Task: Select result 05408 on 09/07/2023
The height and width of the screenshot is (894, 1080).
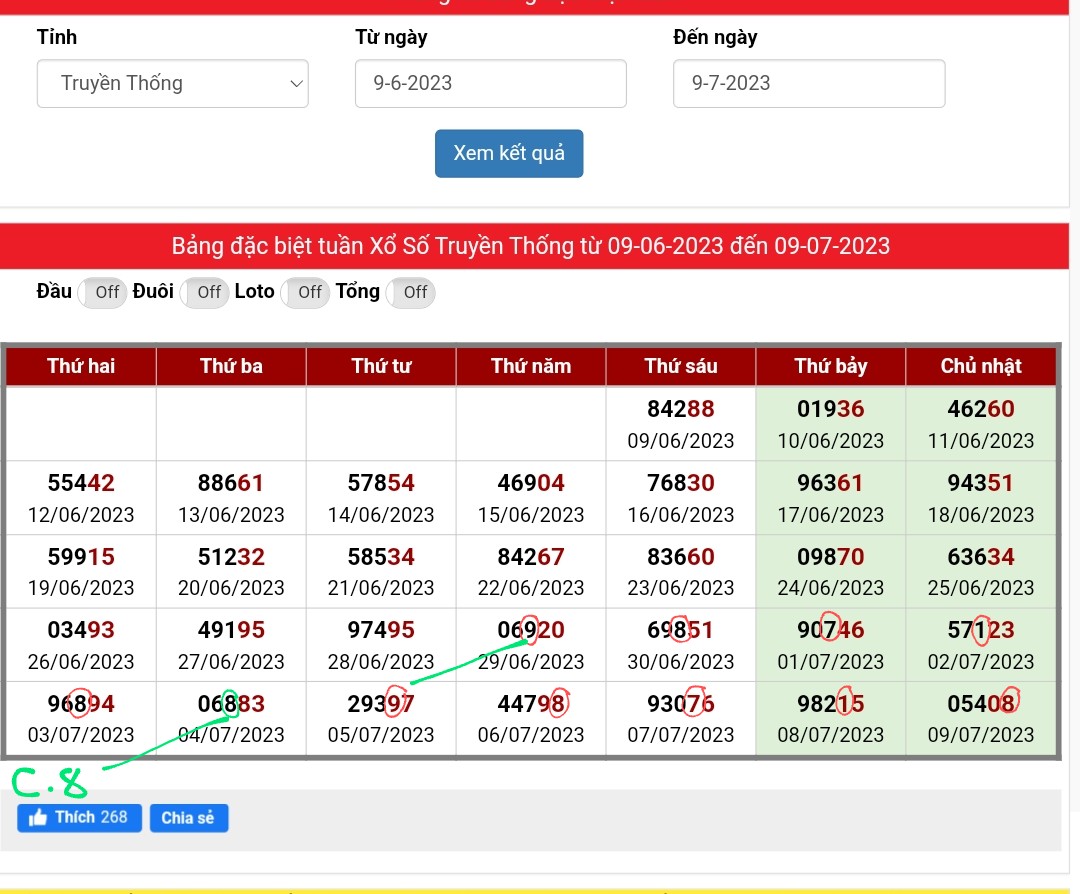Action: click(x=980, y=704)
